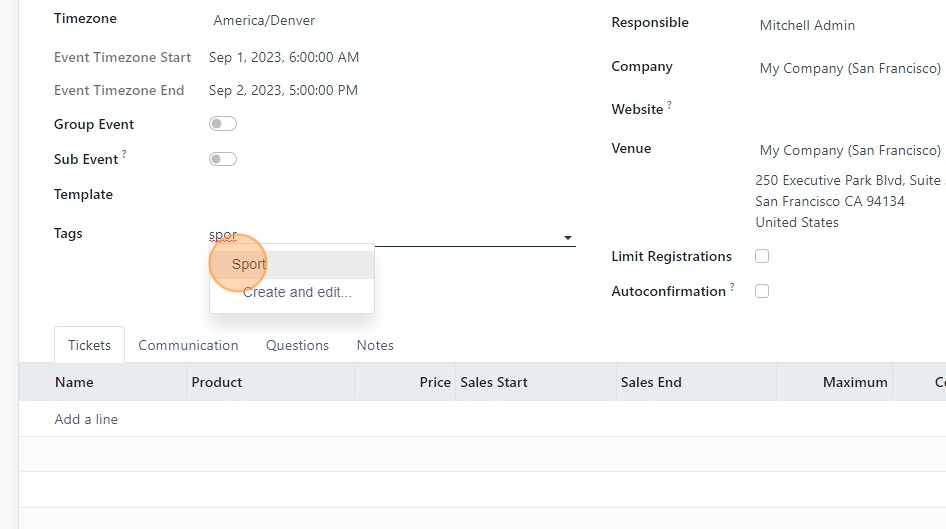Screen dimensions: 946x529
Task: Switch to the Notes tab
Action: click(375, 345)
